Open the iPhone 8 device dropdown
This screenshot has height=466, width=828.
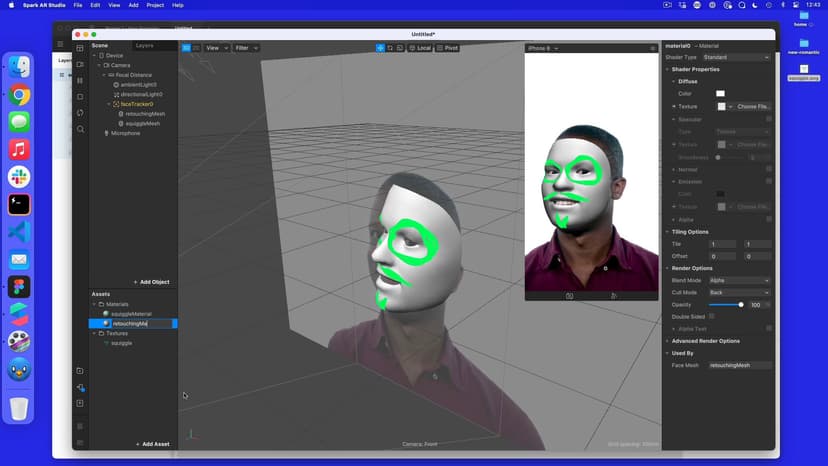pyautogui.click(x=543, y=48)
